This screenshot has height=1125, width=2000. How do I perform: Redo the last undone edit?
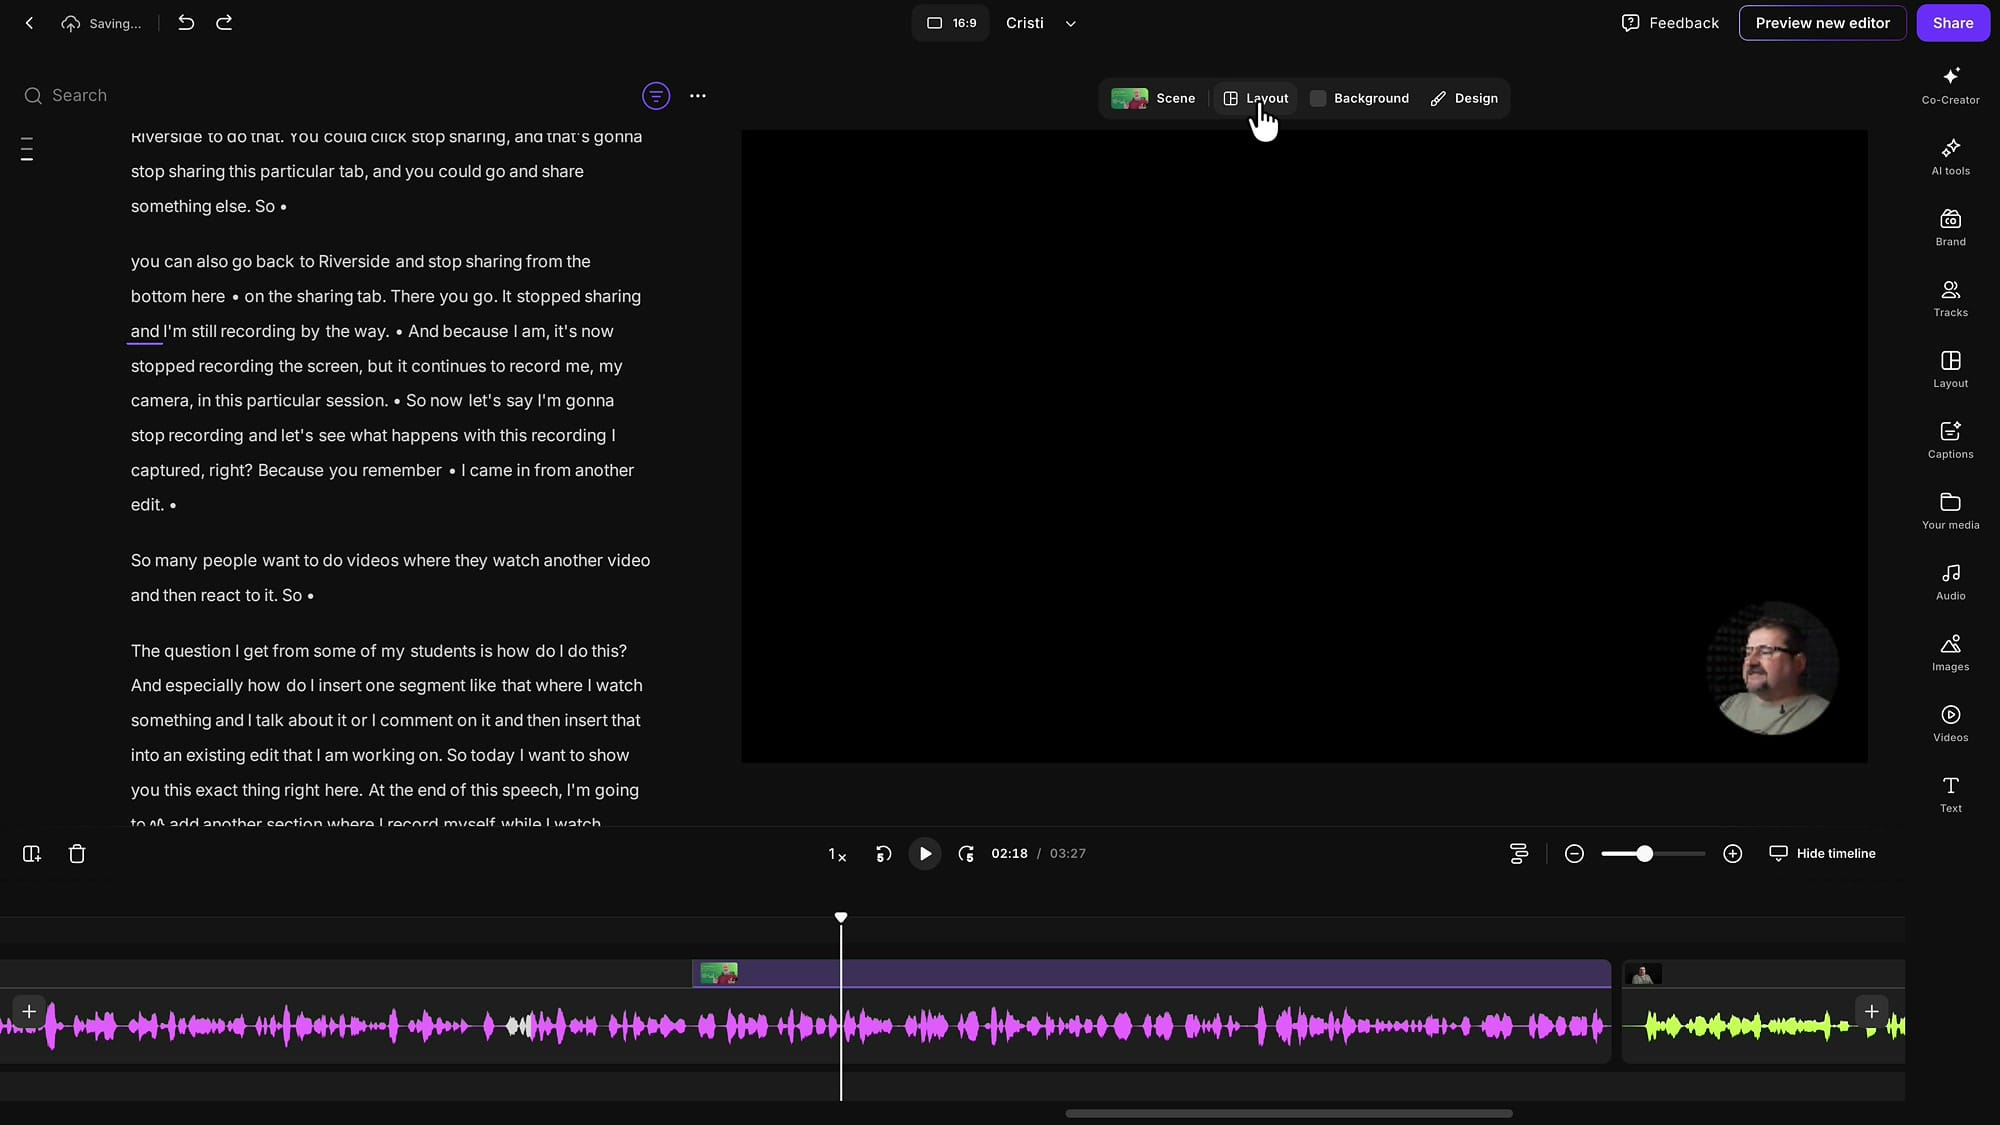224,22
